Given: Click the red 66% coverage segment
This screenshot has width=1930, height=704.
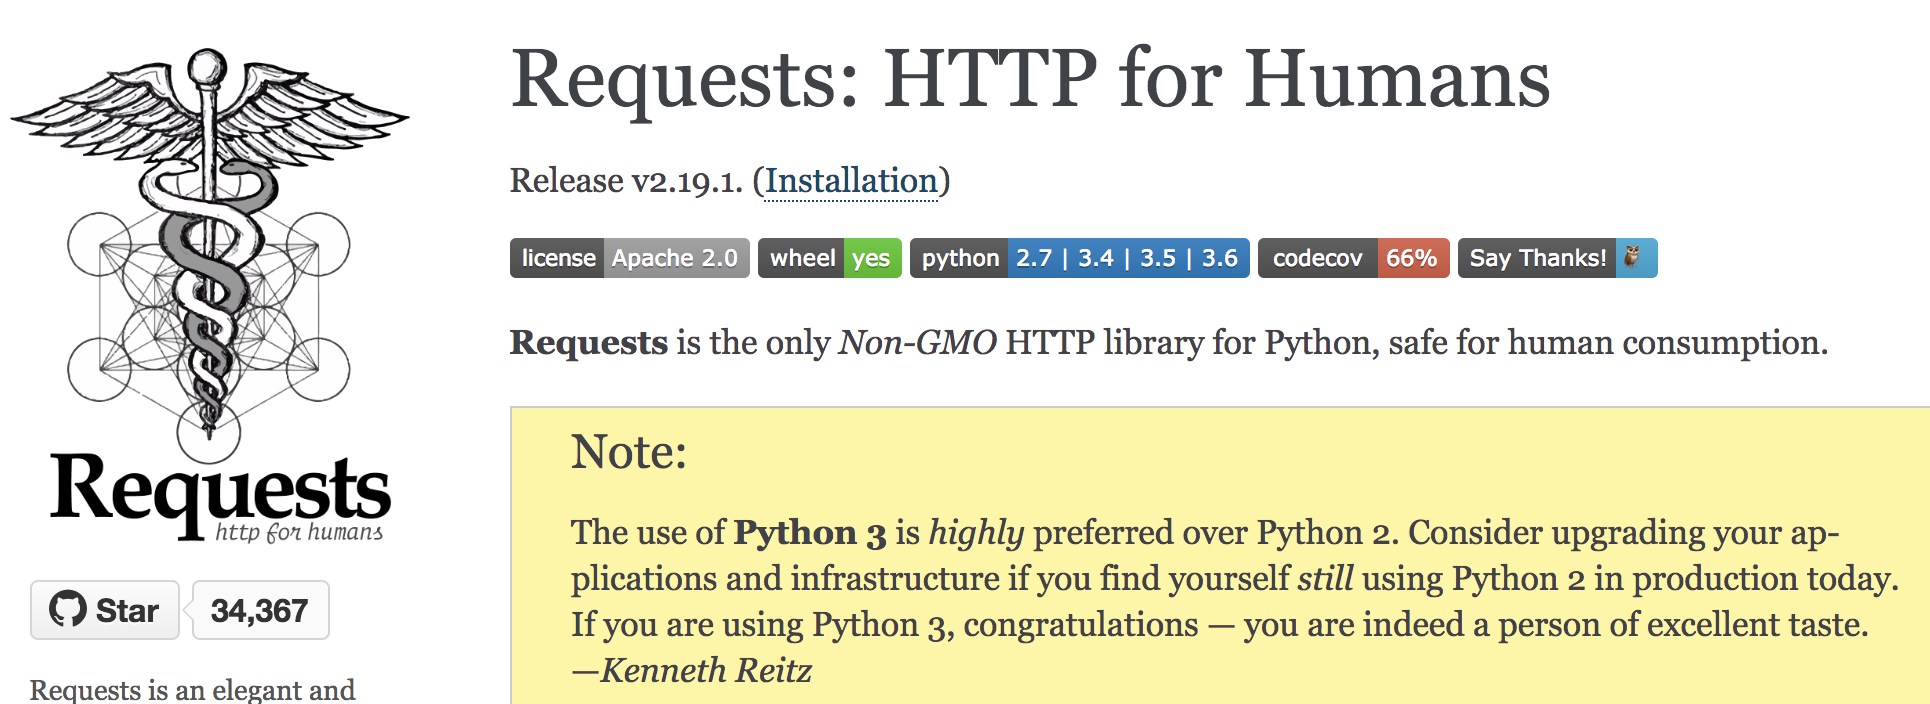Looking at the screenshot, I should [x=1413, y=258].
